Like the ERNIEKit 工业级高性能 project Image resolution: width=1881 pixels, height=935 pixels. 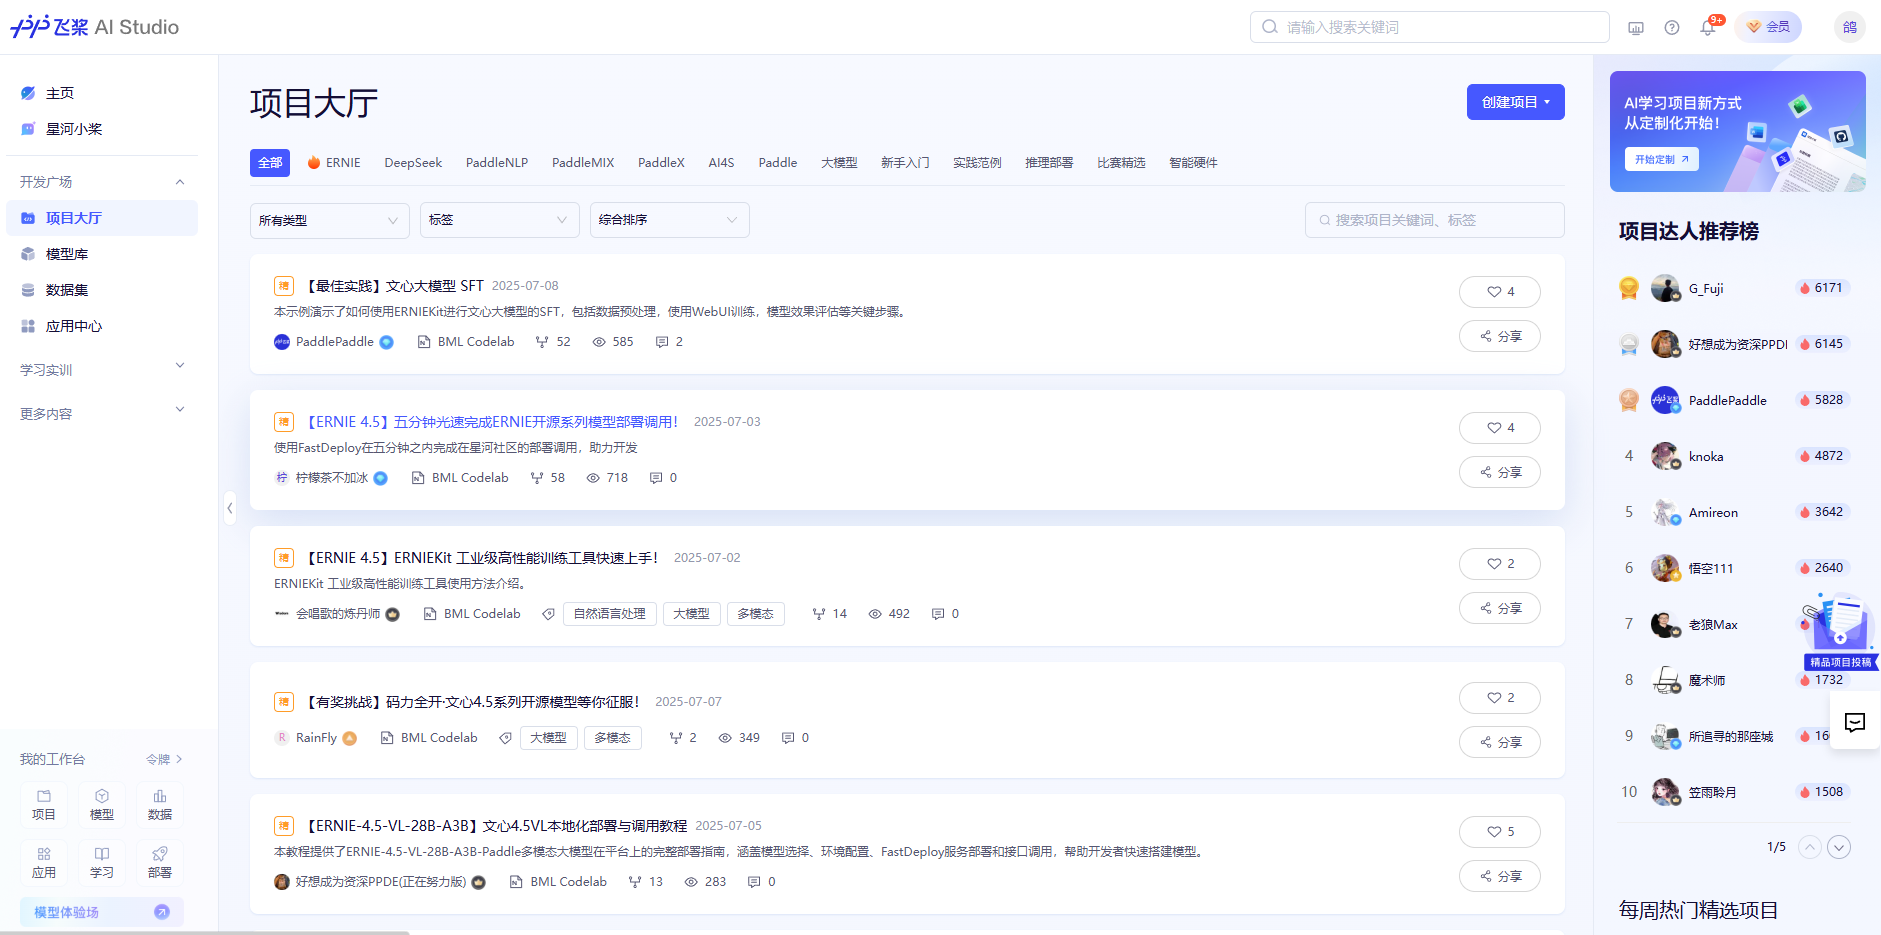click(x=1500, y=564)
